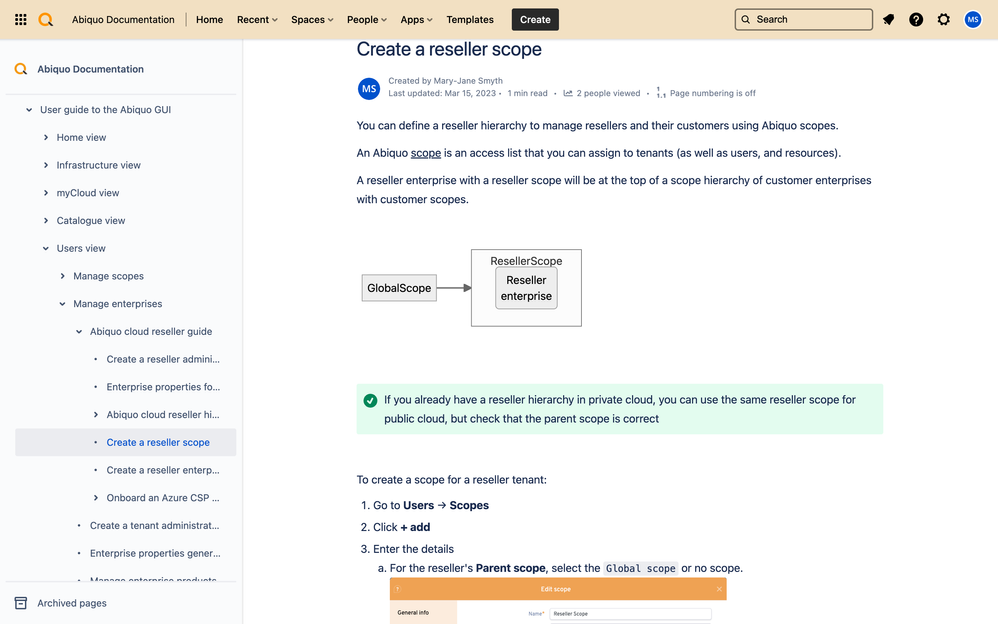The image size is (998, 624).
Task: Click the author MS avatar beside byline
Action: click(x=369, y=89)
